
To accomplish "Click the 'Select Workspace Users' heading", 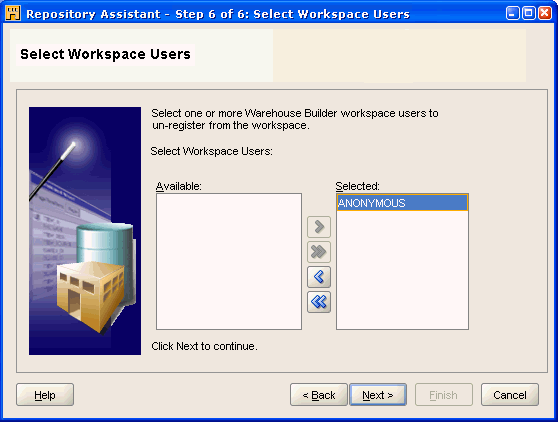I will 105,54.
